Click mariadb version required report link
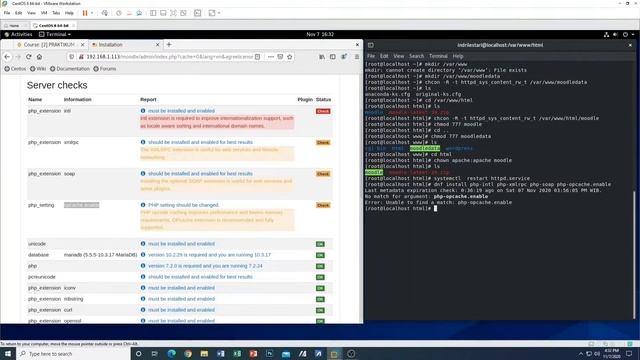 click(209, 255)
